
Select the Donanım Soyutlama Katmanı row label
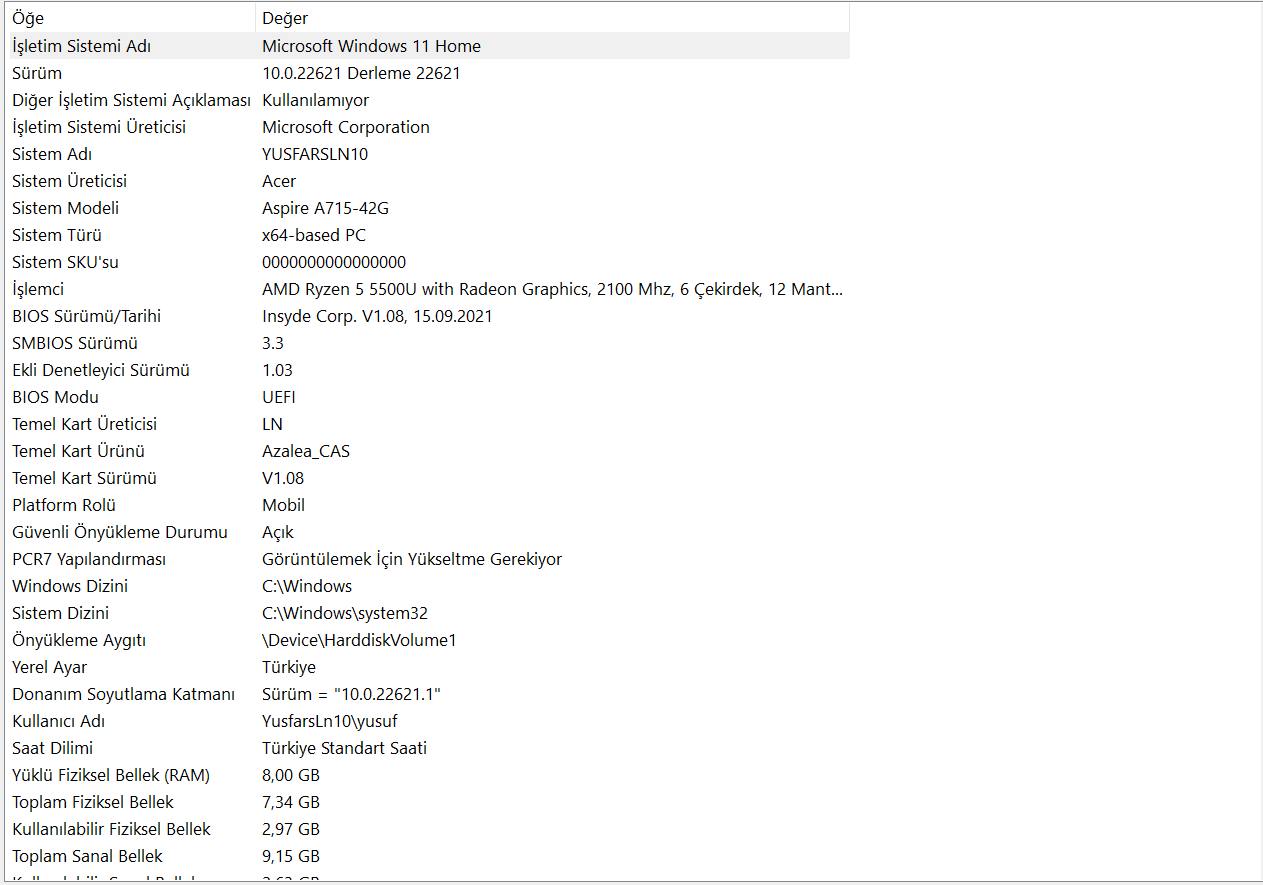124,694
